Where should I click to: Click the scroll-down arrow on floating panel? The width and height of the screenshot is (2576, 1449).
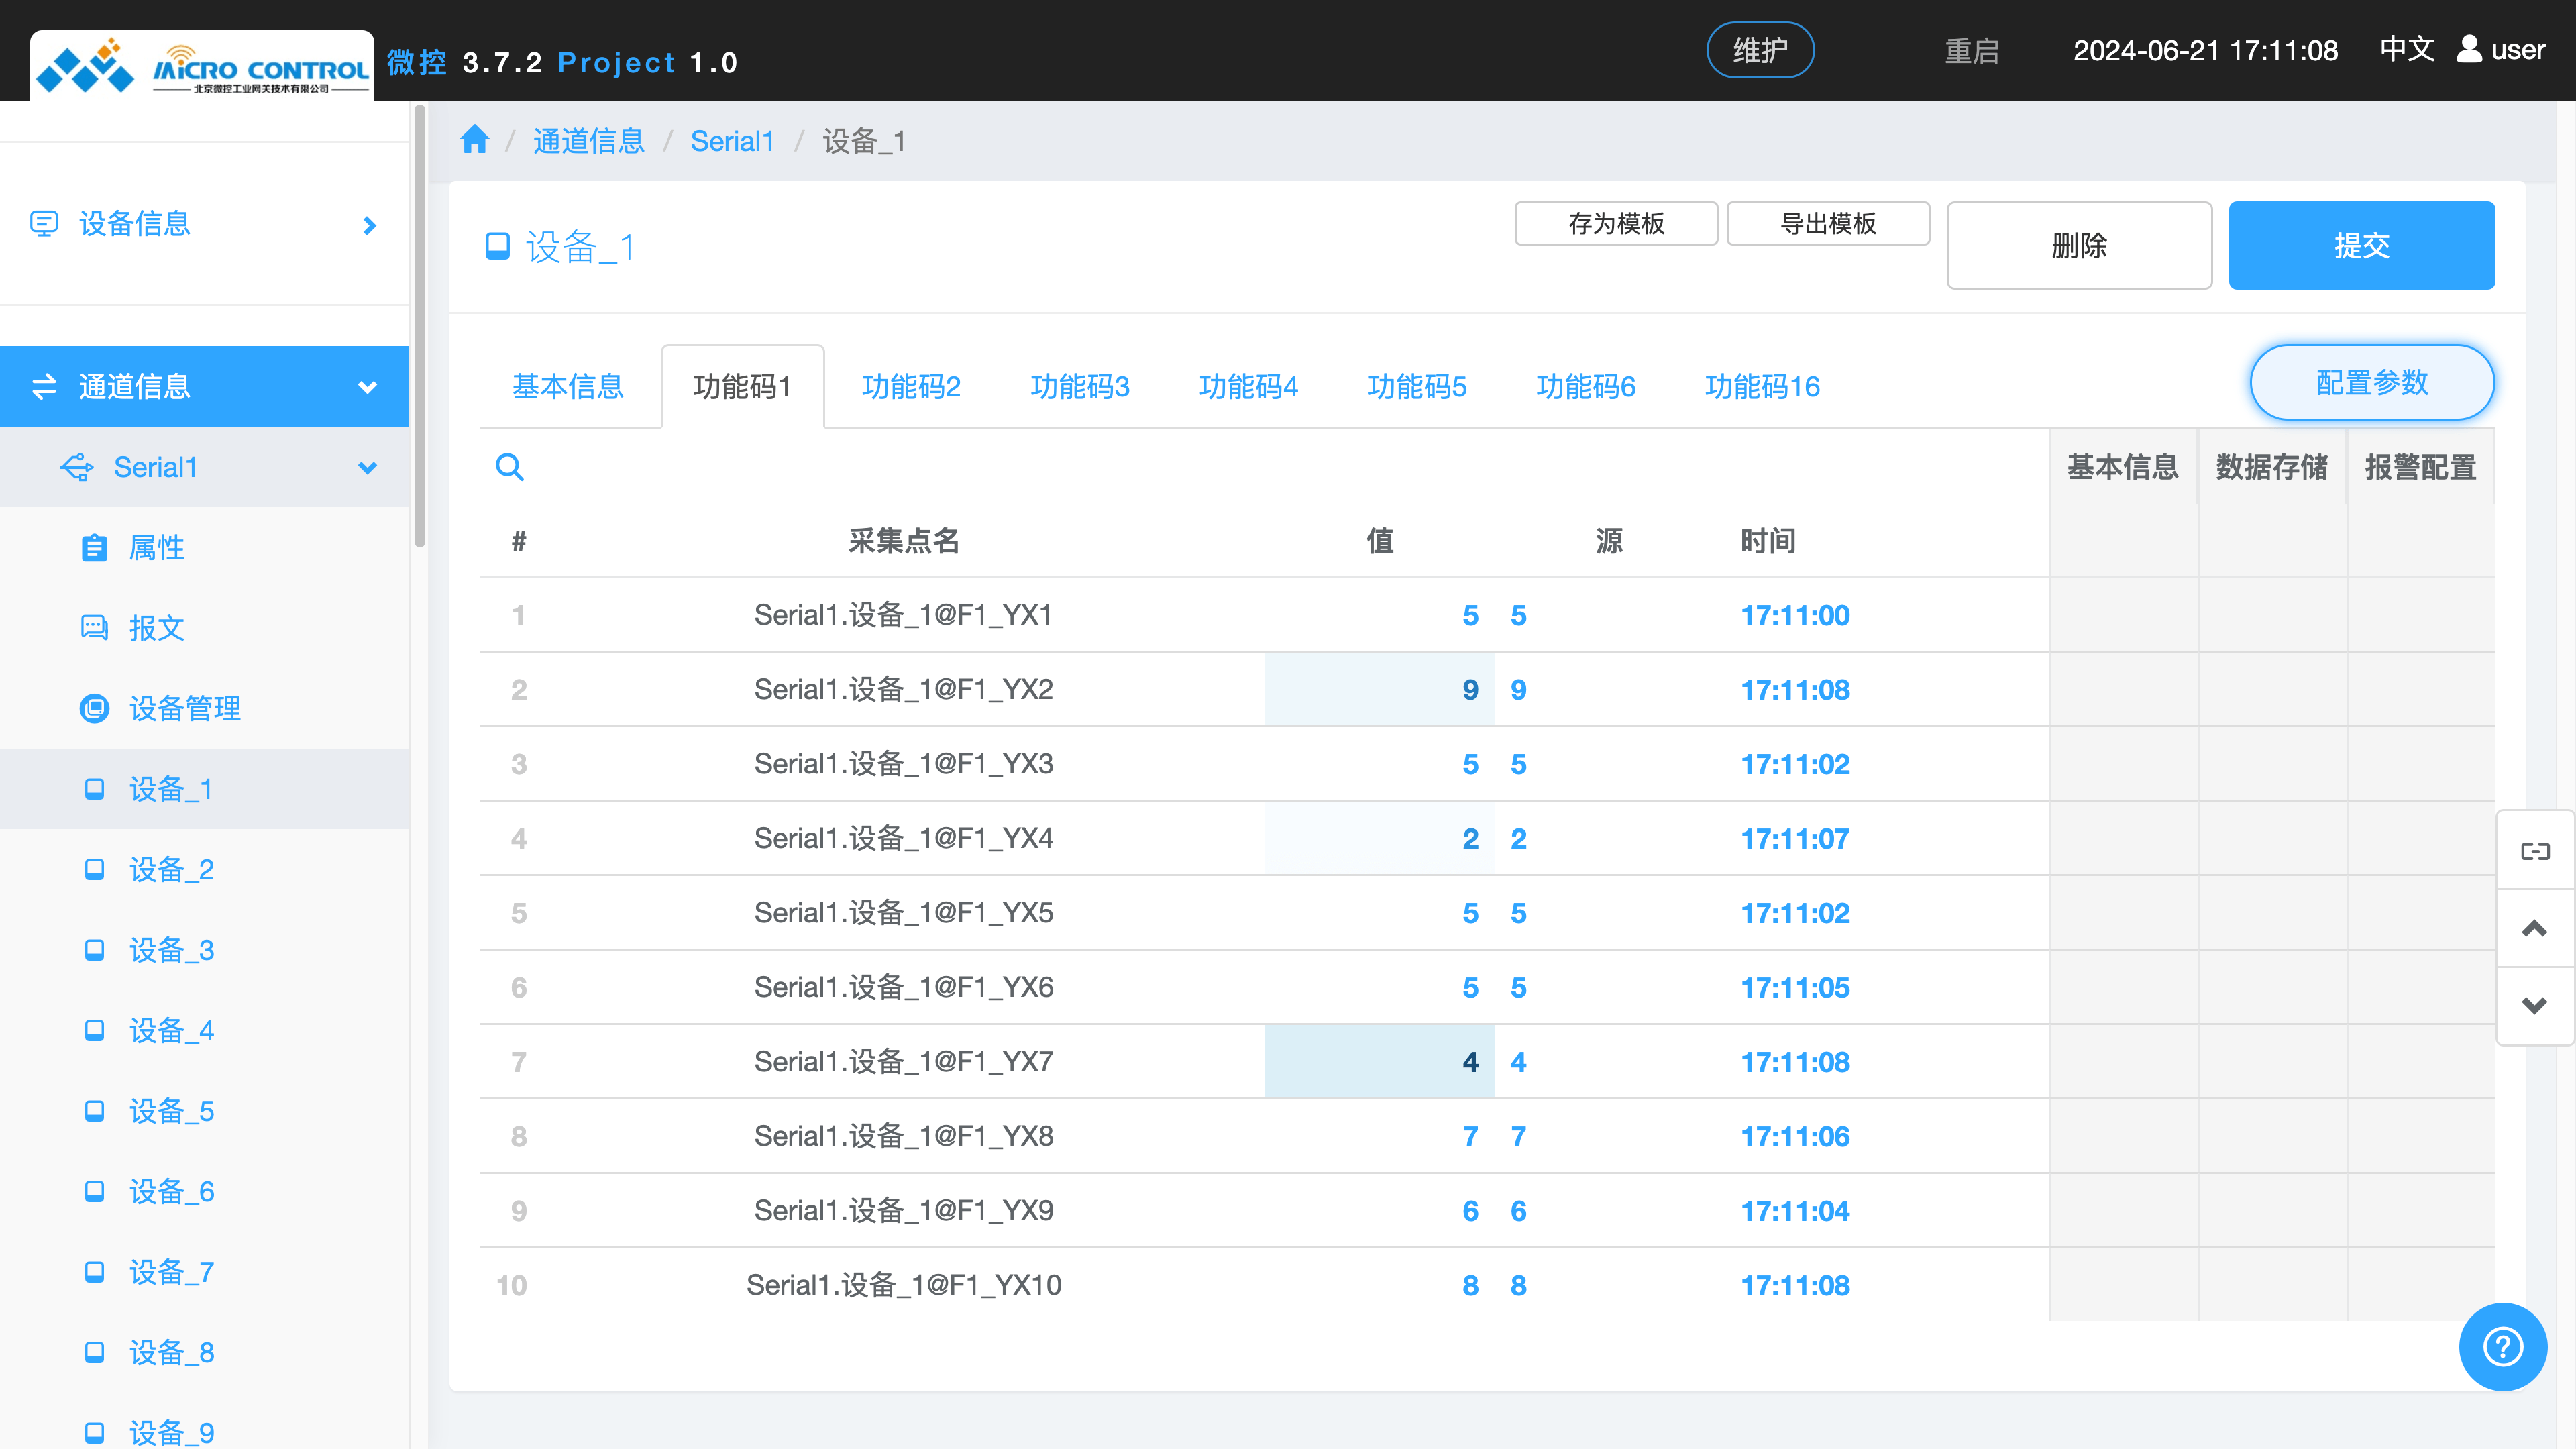(x=2535, y=1005)
